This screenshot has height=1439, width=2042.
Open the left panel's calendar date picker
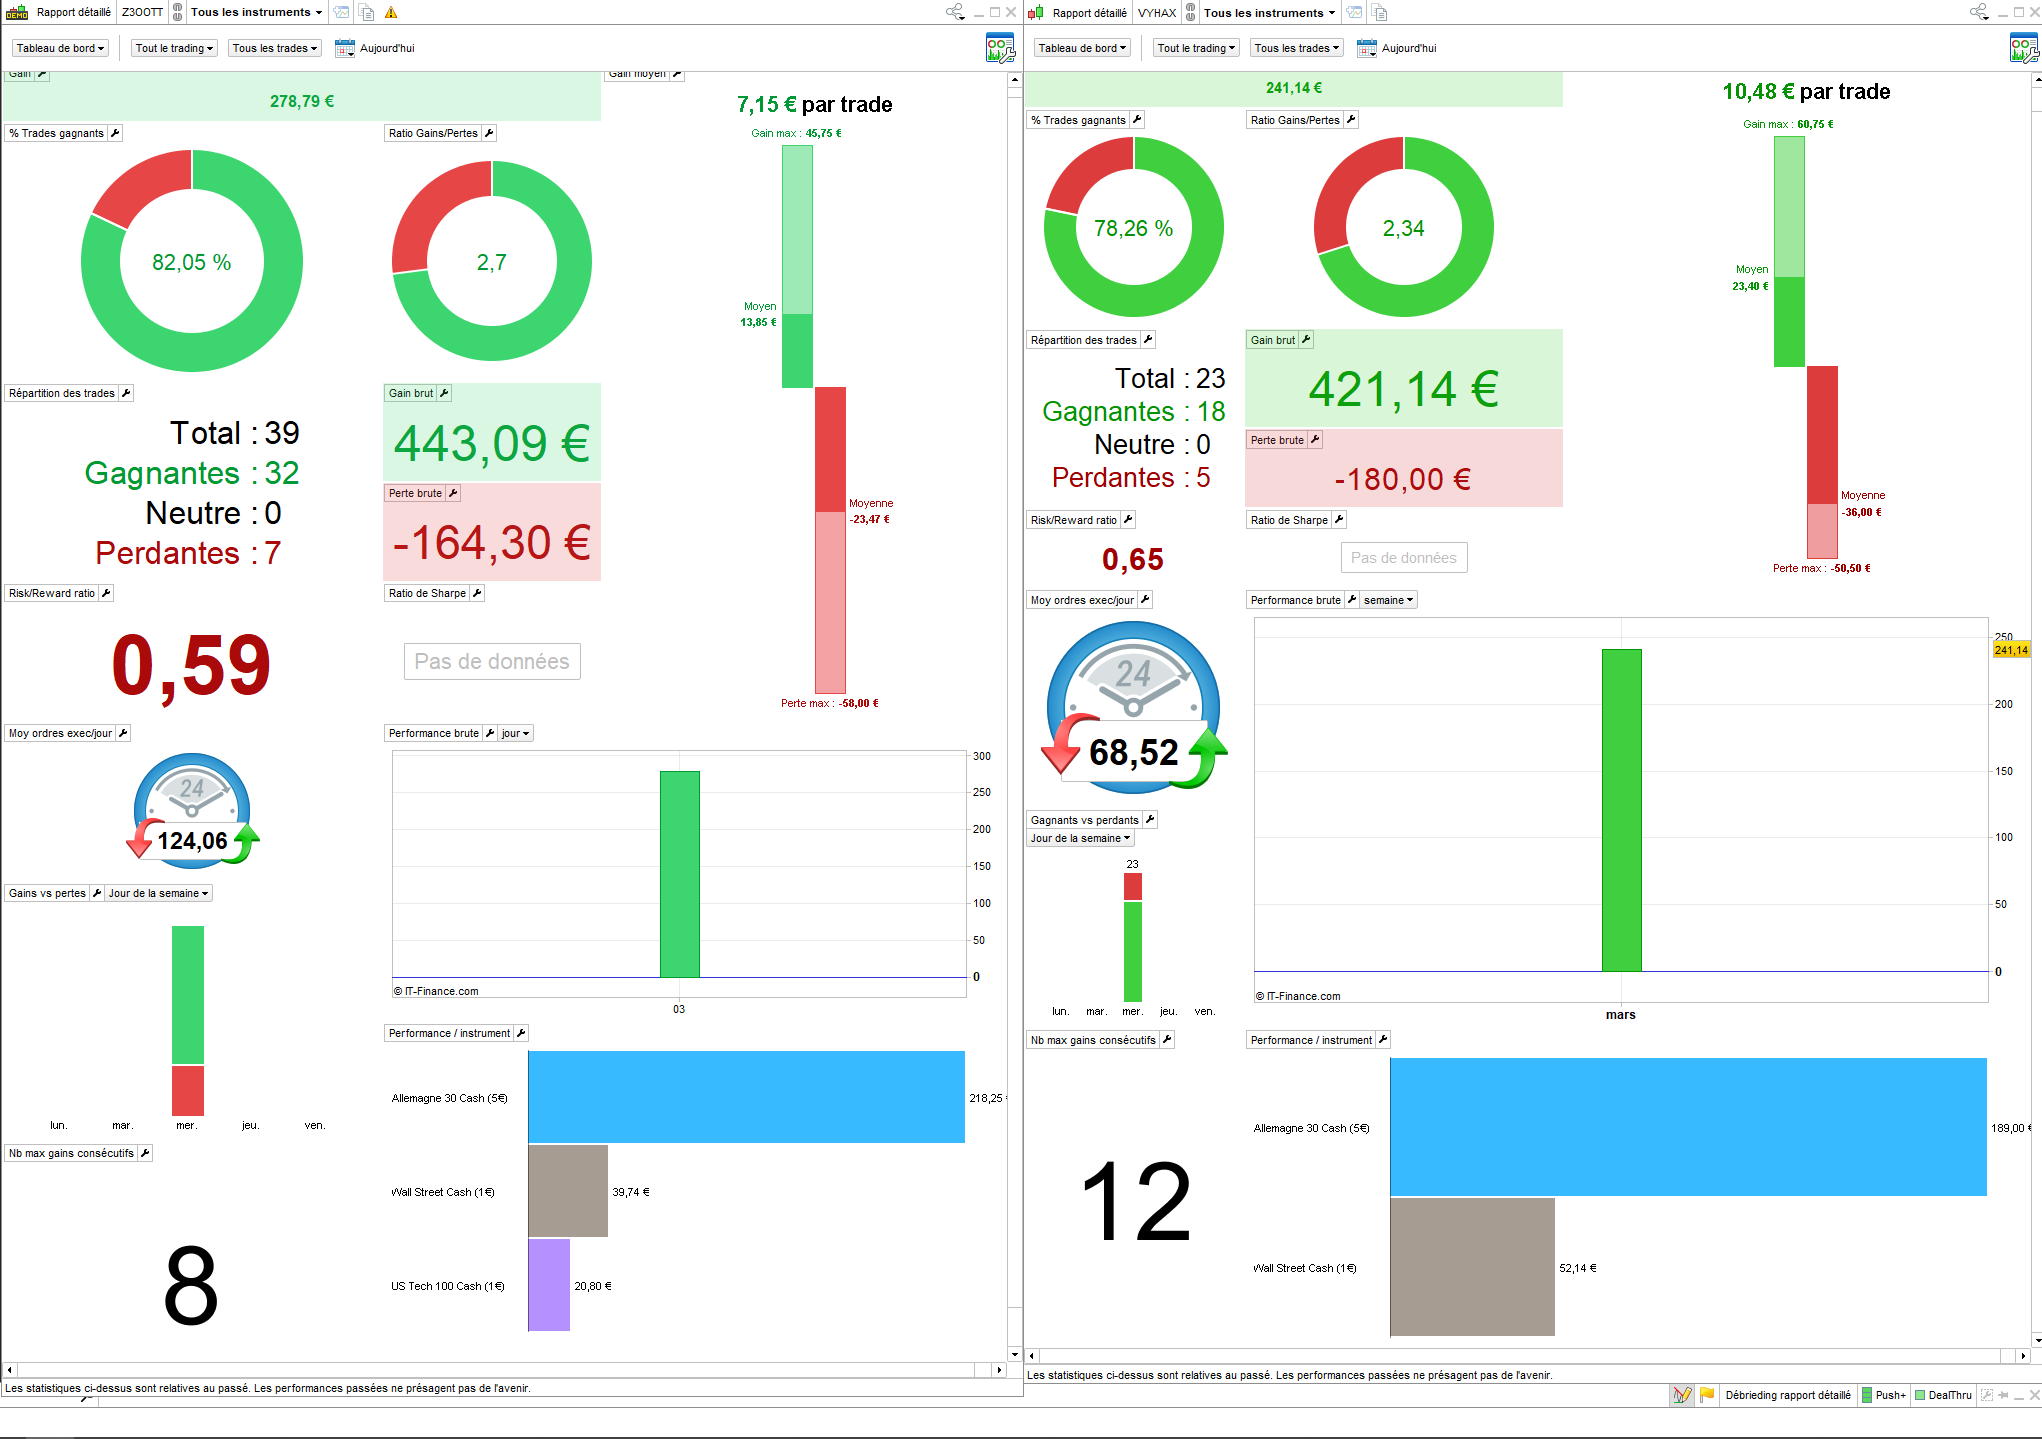coord(345,48)
